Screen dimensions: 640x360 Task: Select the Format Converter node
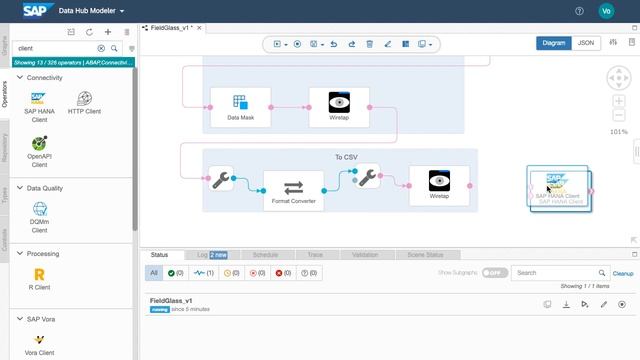293,191
